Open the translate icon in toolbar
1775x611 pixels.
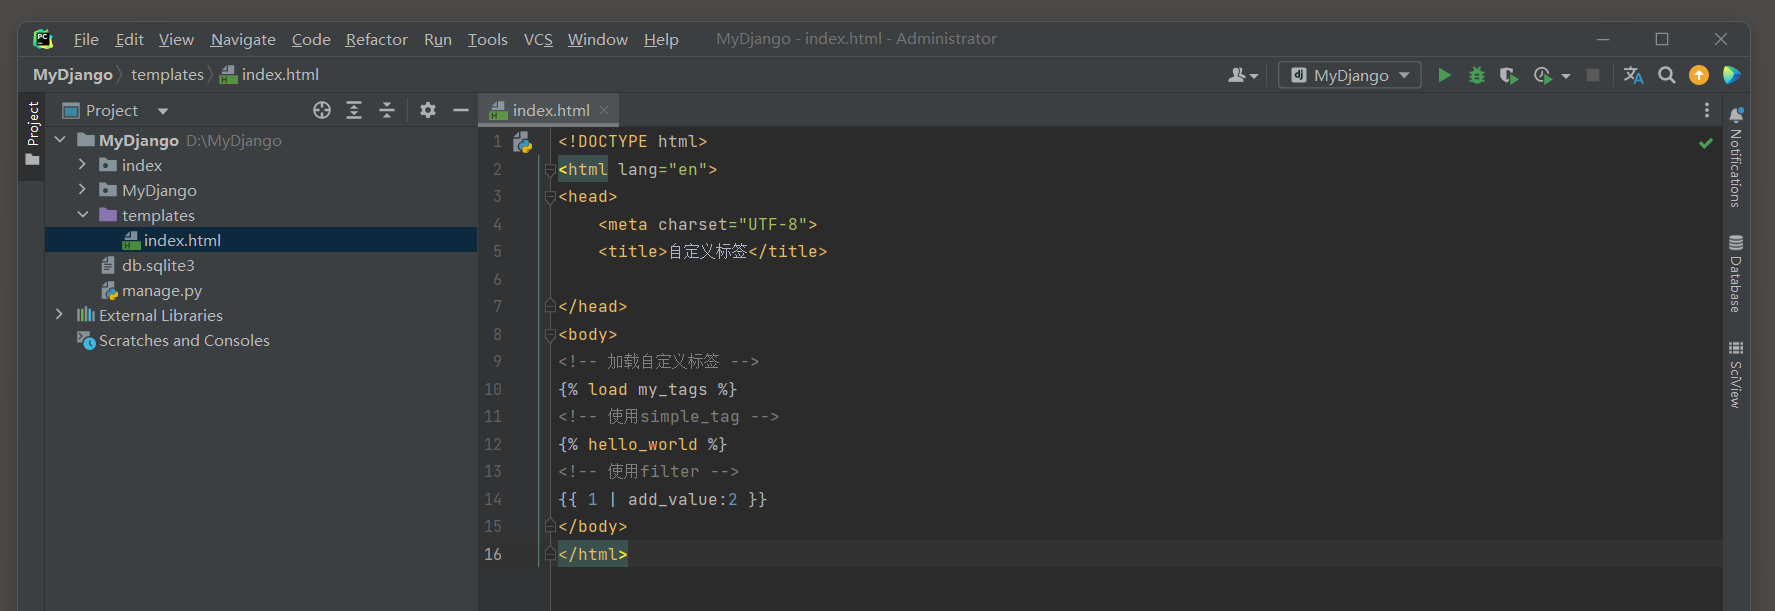tap(1634, 75)
